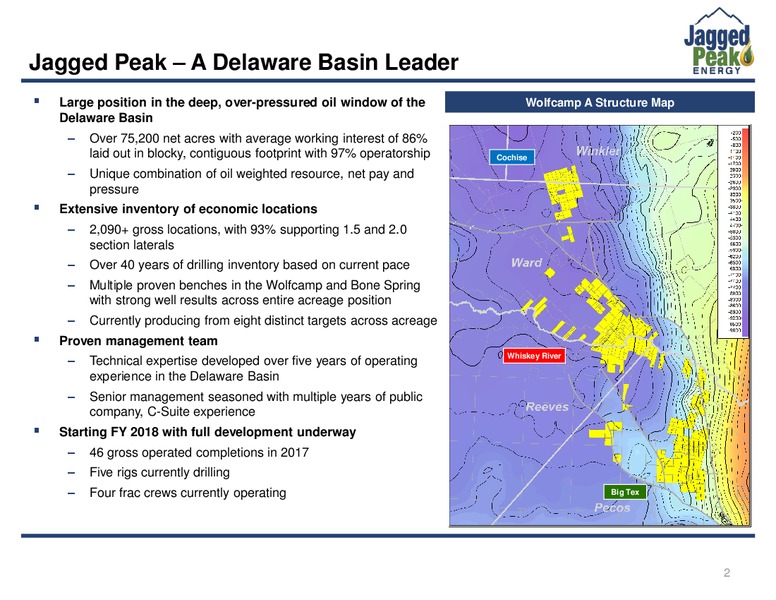The height and width of the screenshot is (600, 776).
Task: Click the green 'Big Tex' map label
Action: 625,492
